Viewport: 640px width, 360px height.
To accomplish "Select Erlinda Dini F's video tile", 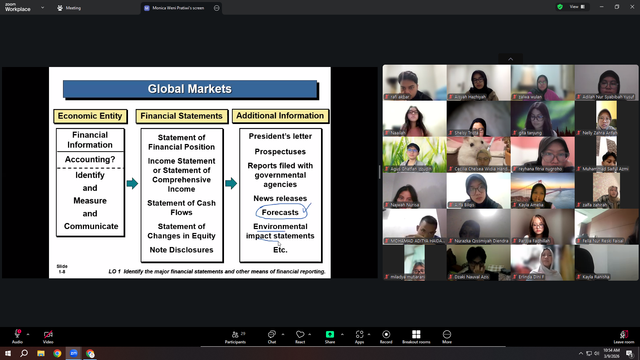I will tap(542, 263).
